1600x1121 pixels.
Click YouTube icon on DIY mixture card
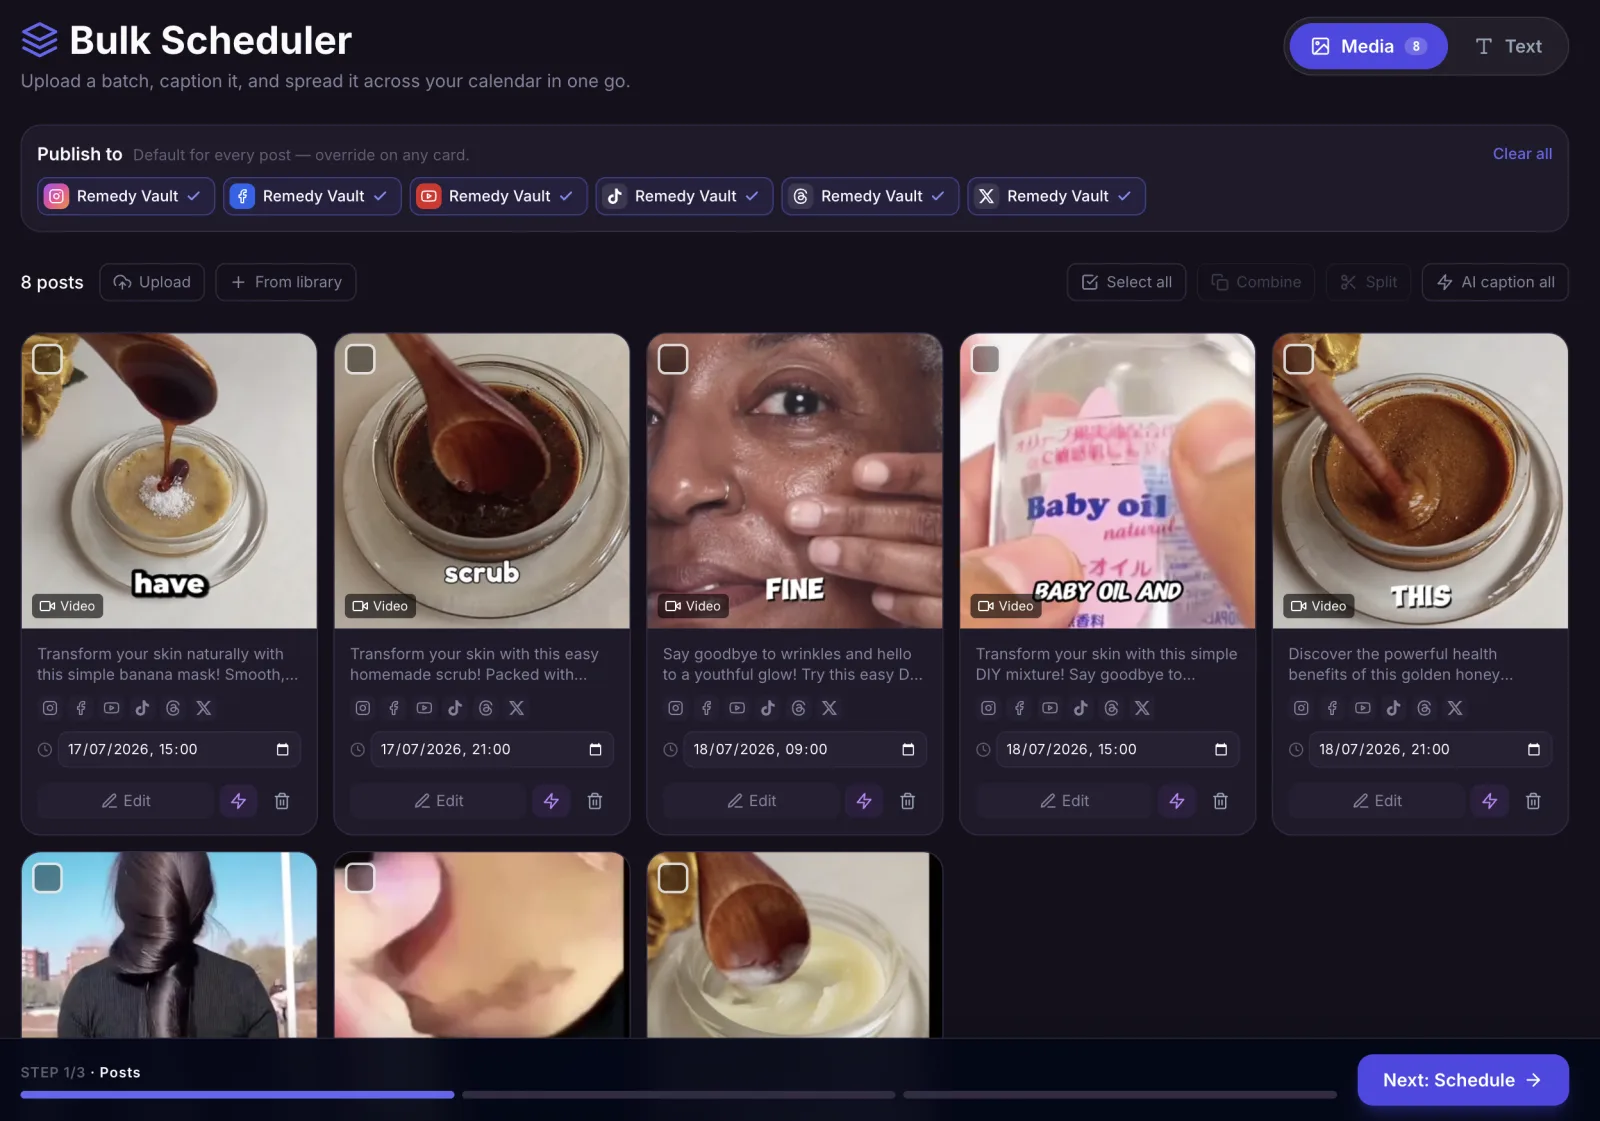tap(1050, 708)
